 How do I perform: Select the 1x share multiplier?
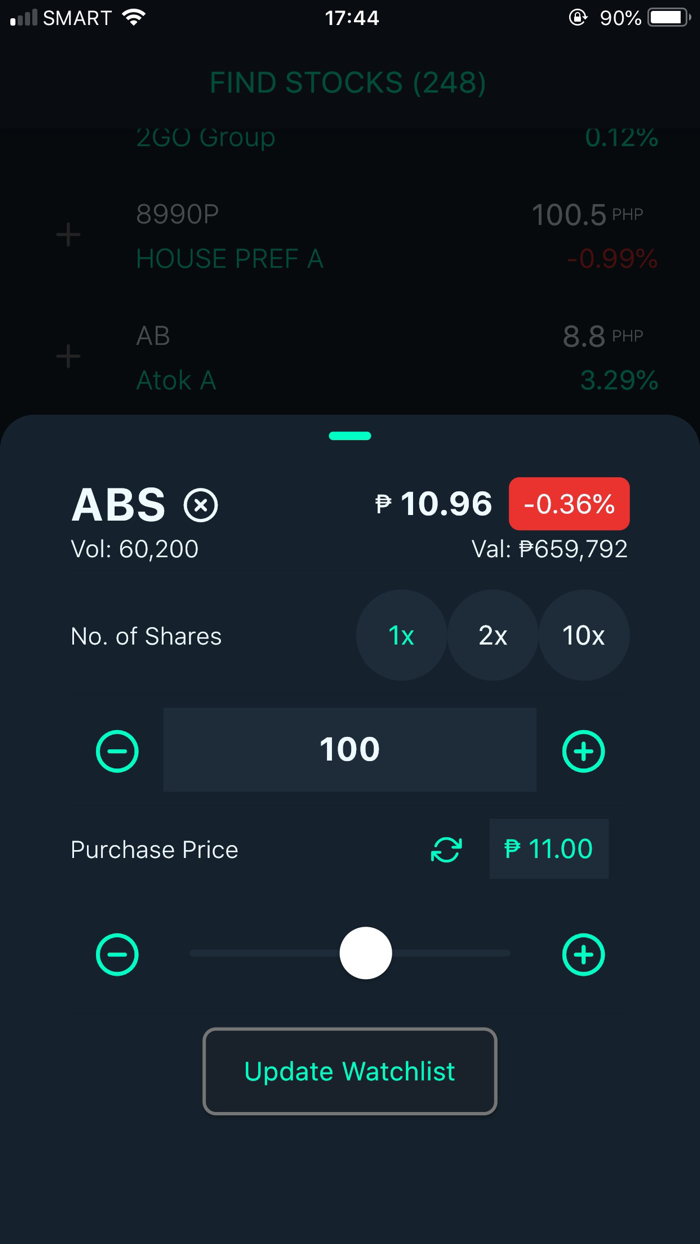(401, 635)
